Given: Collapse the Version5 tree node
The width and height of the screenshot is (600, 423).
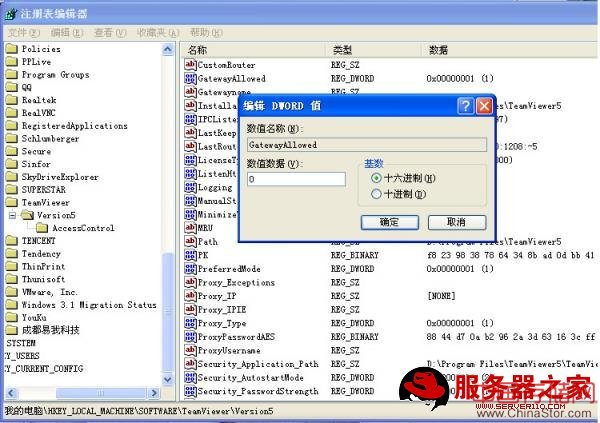Looking at the screenshot, I should pos(13,215).
